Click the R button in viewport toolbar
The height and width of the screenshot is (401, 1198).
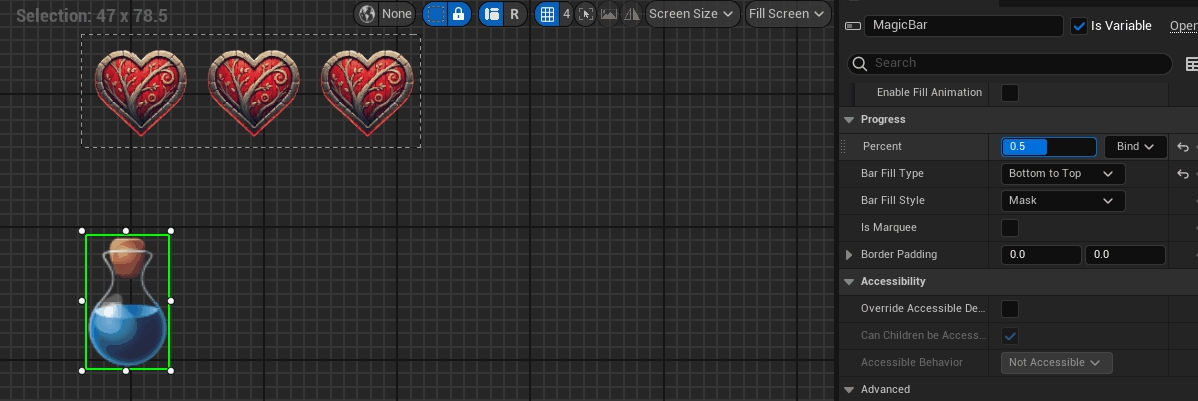pyautogui.click(x=514, y=14)
